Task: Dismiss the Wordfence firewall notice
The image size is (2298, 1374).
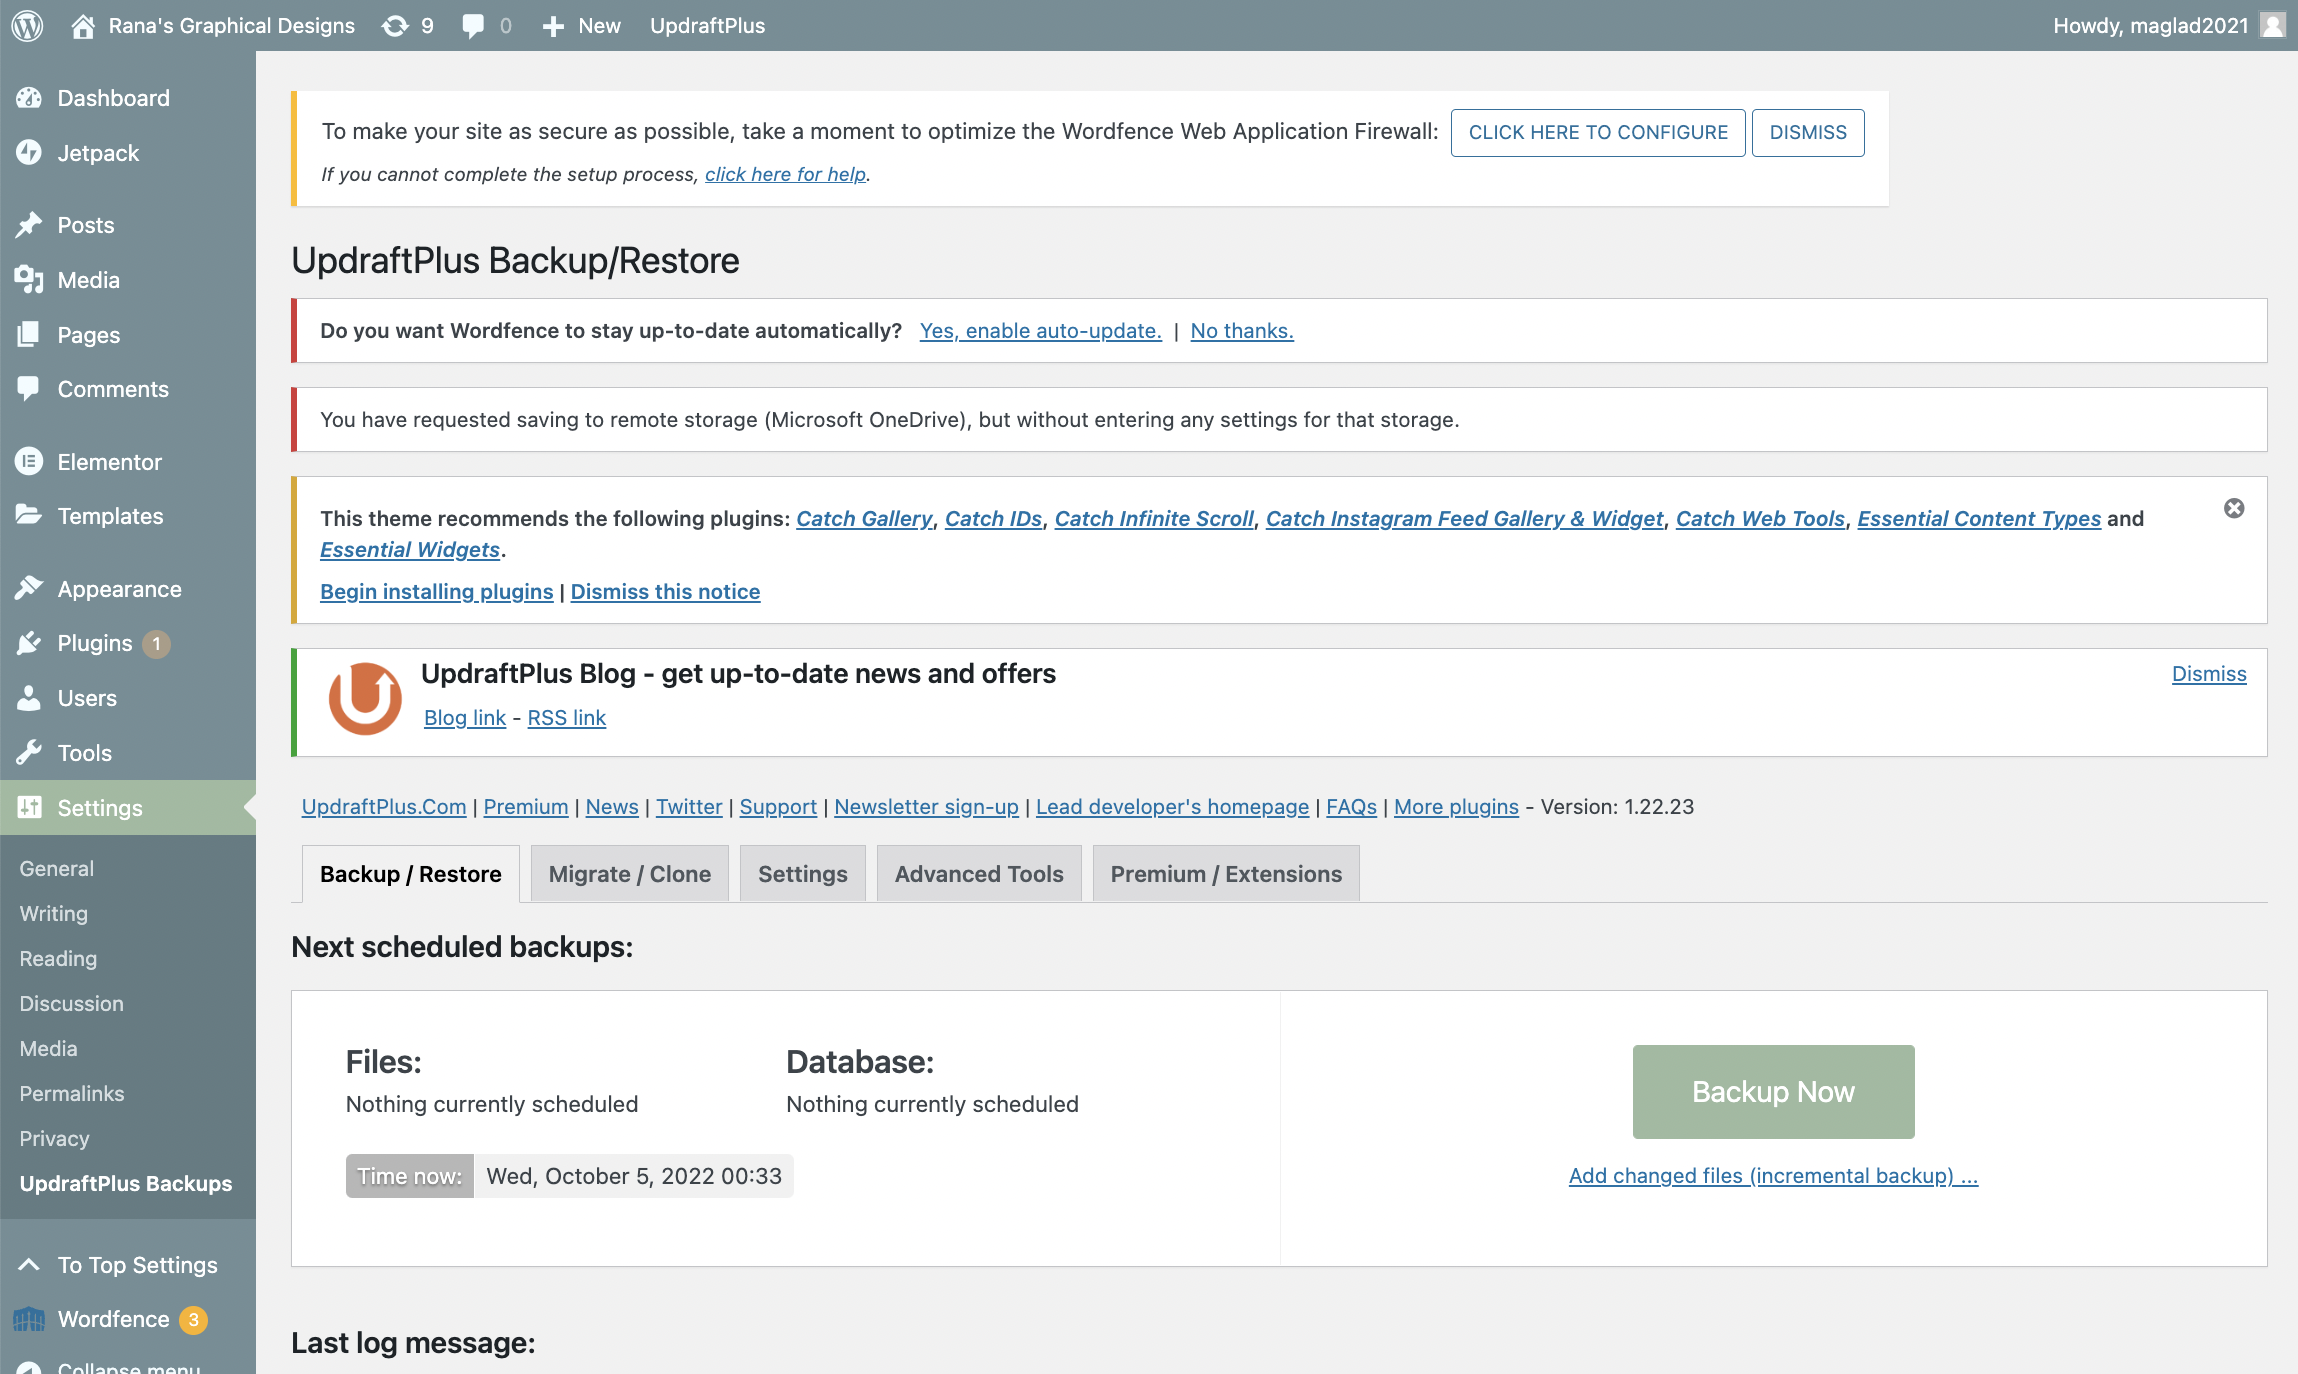Action: (1808, 132)
